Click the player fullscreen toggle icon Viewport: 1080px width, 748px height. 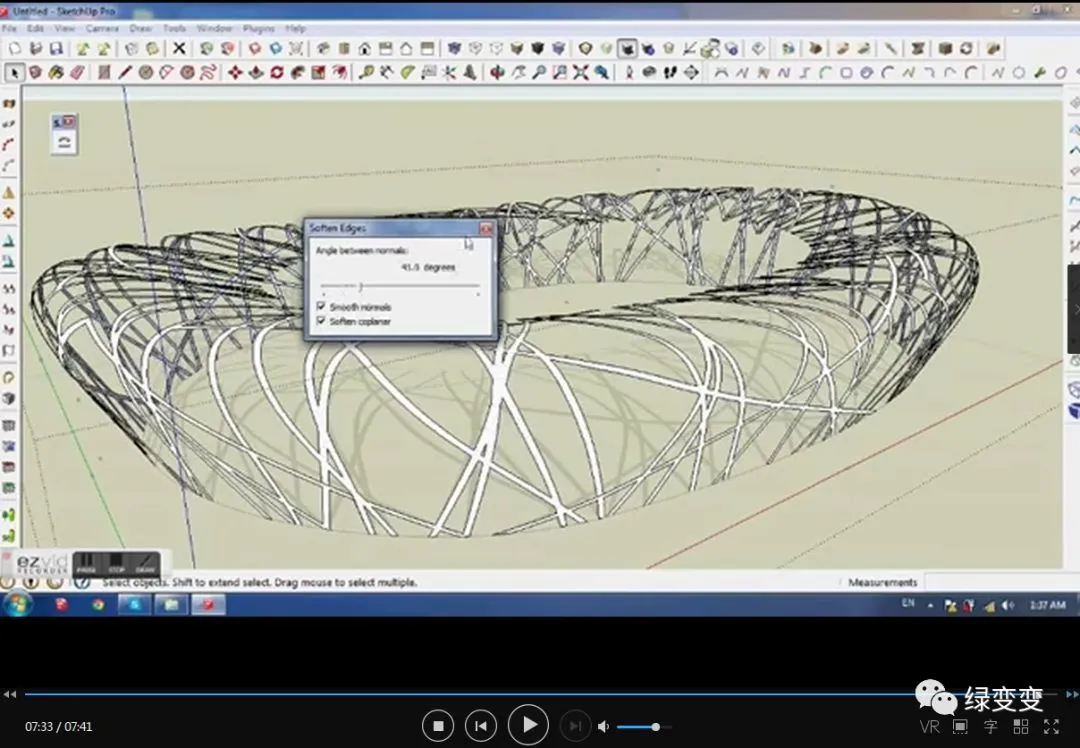[1051, 726]
